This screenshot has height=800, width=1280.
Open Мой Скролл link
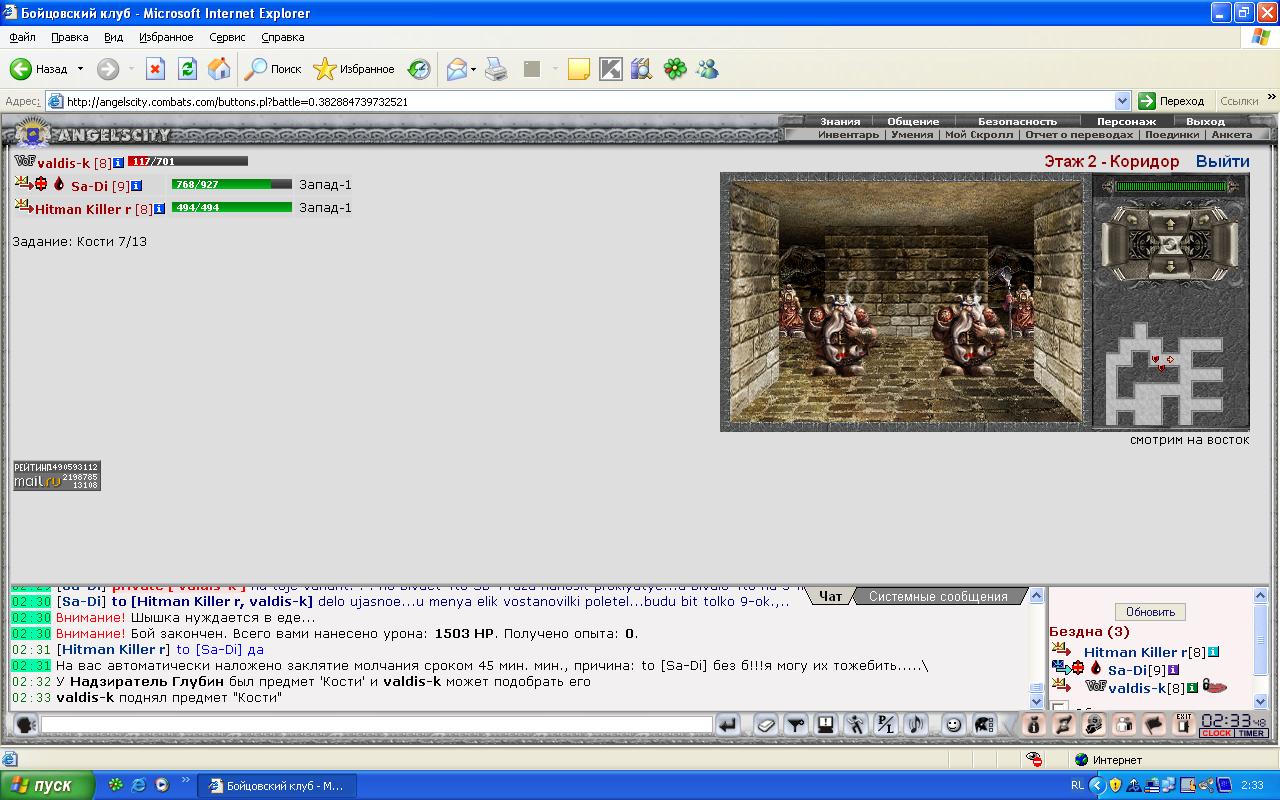[x=979, y=134]
